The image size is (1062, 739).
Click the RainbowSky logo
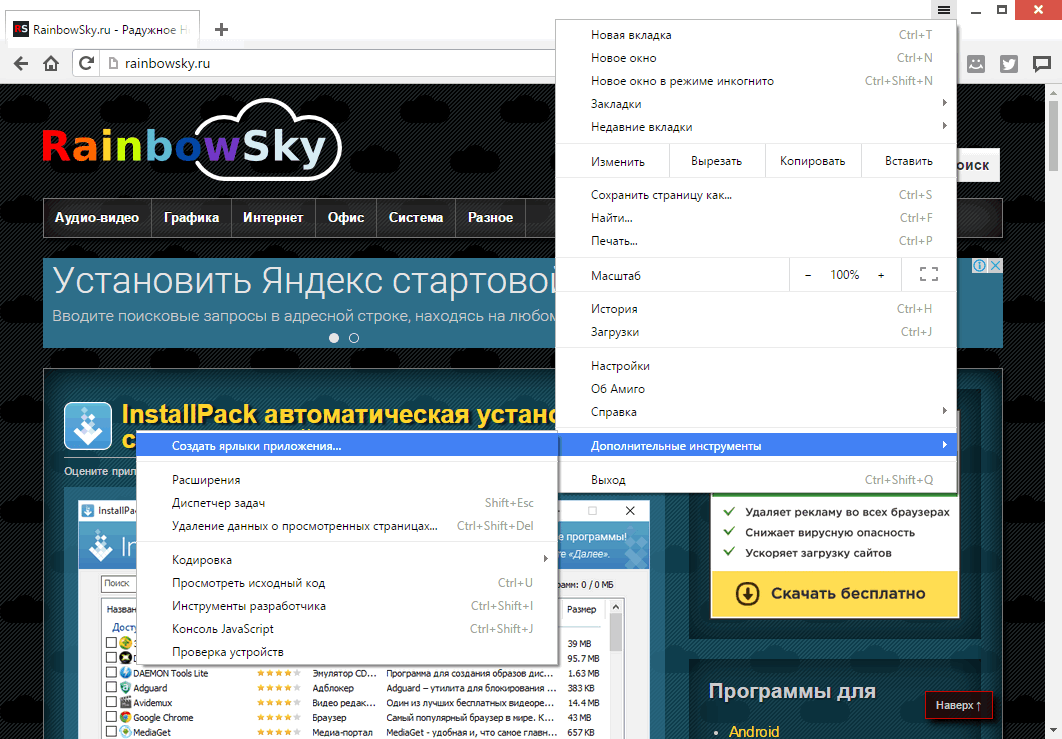coord(192,141)
